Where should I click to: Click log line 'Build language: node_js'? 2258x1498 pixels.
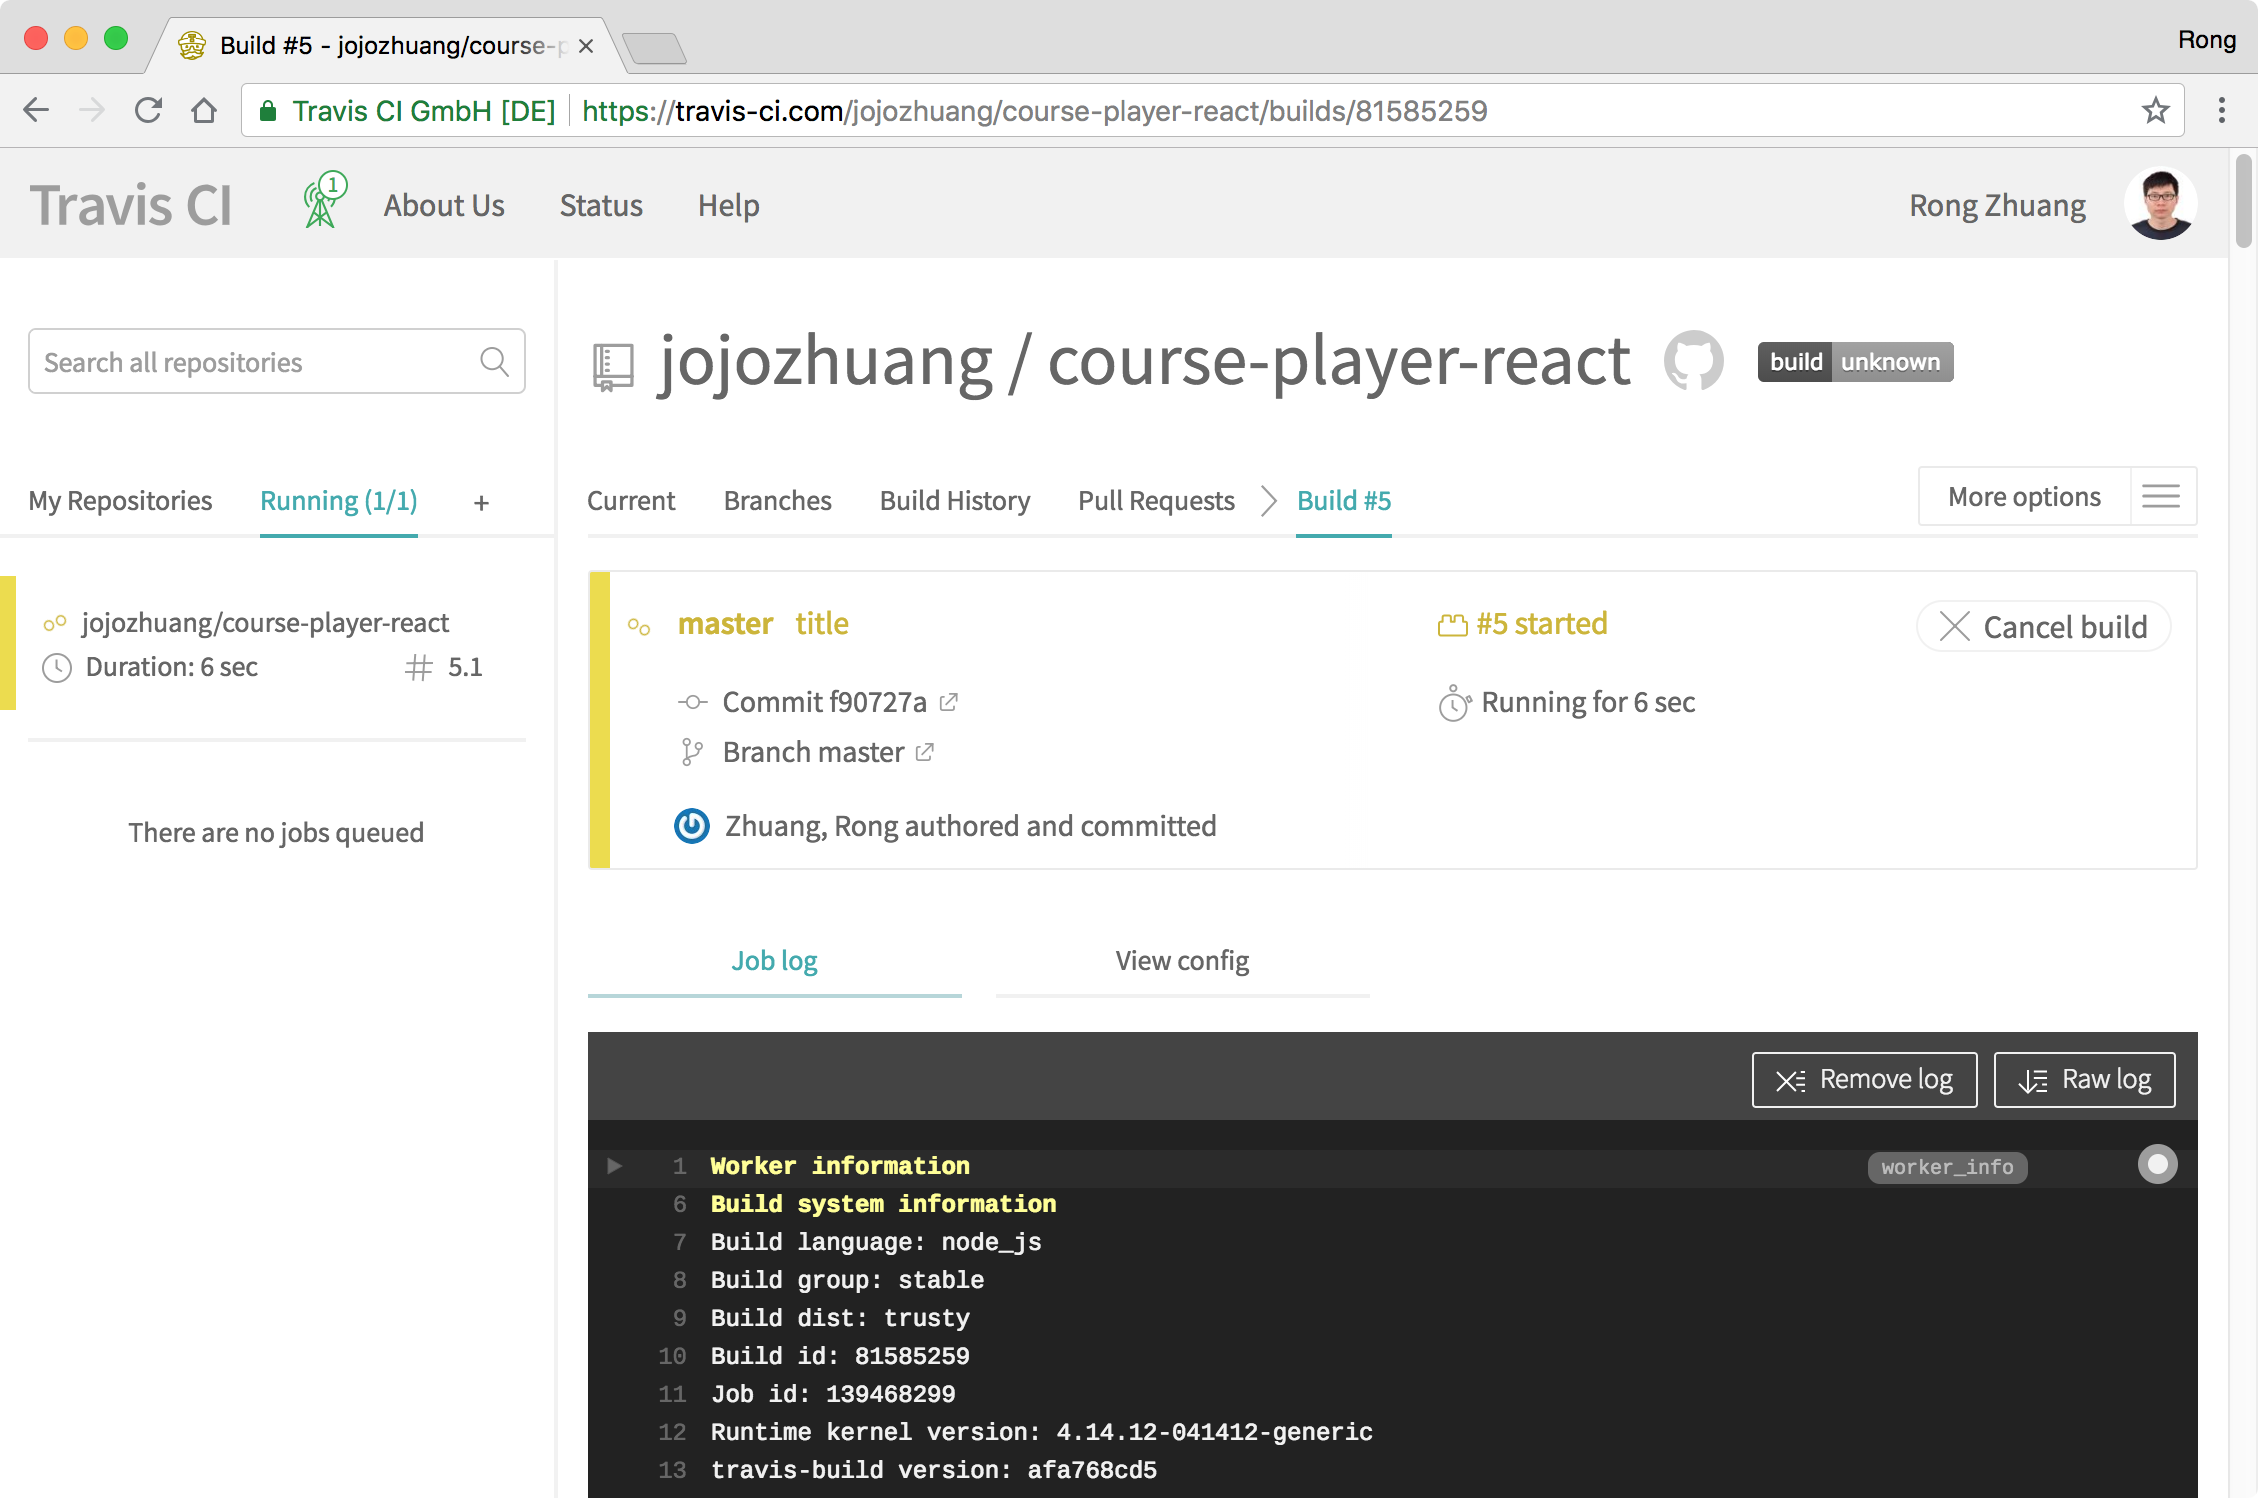(x=876, y=1242)
